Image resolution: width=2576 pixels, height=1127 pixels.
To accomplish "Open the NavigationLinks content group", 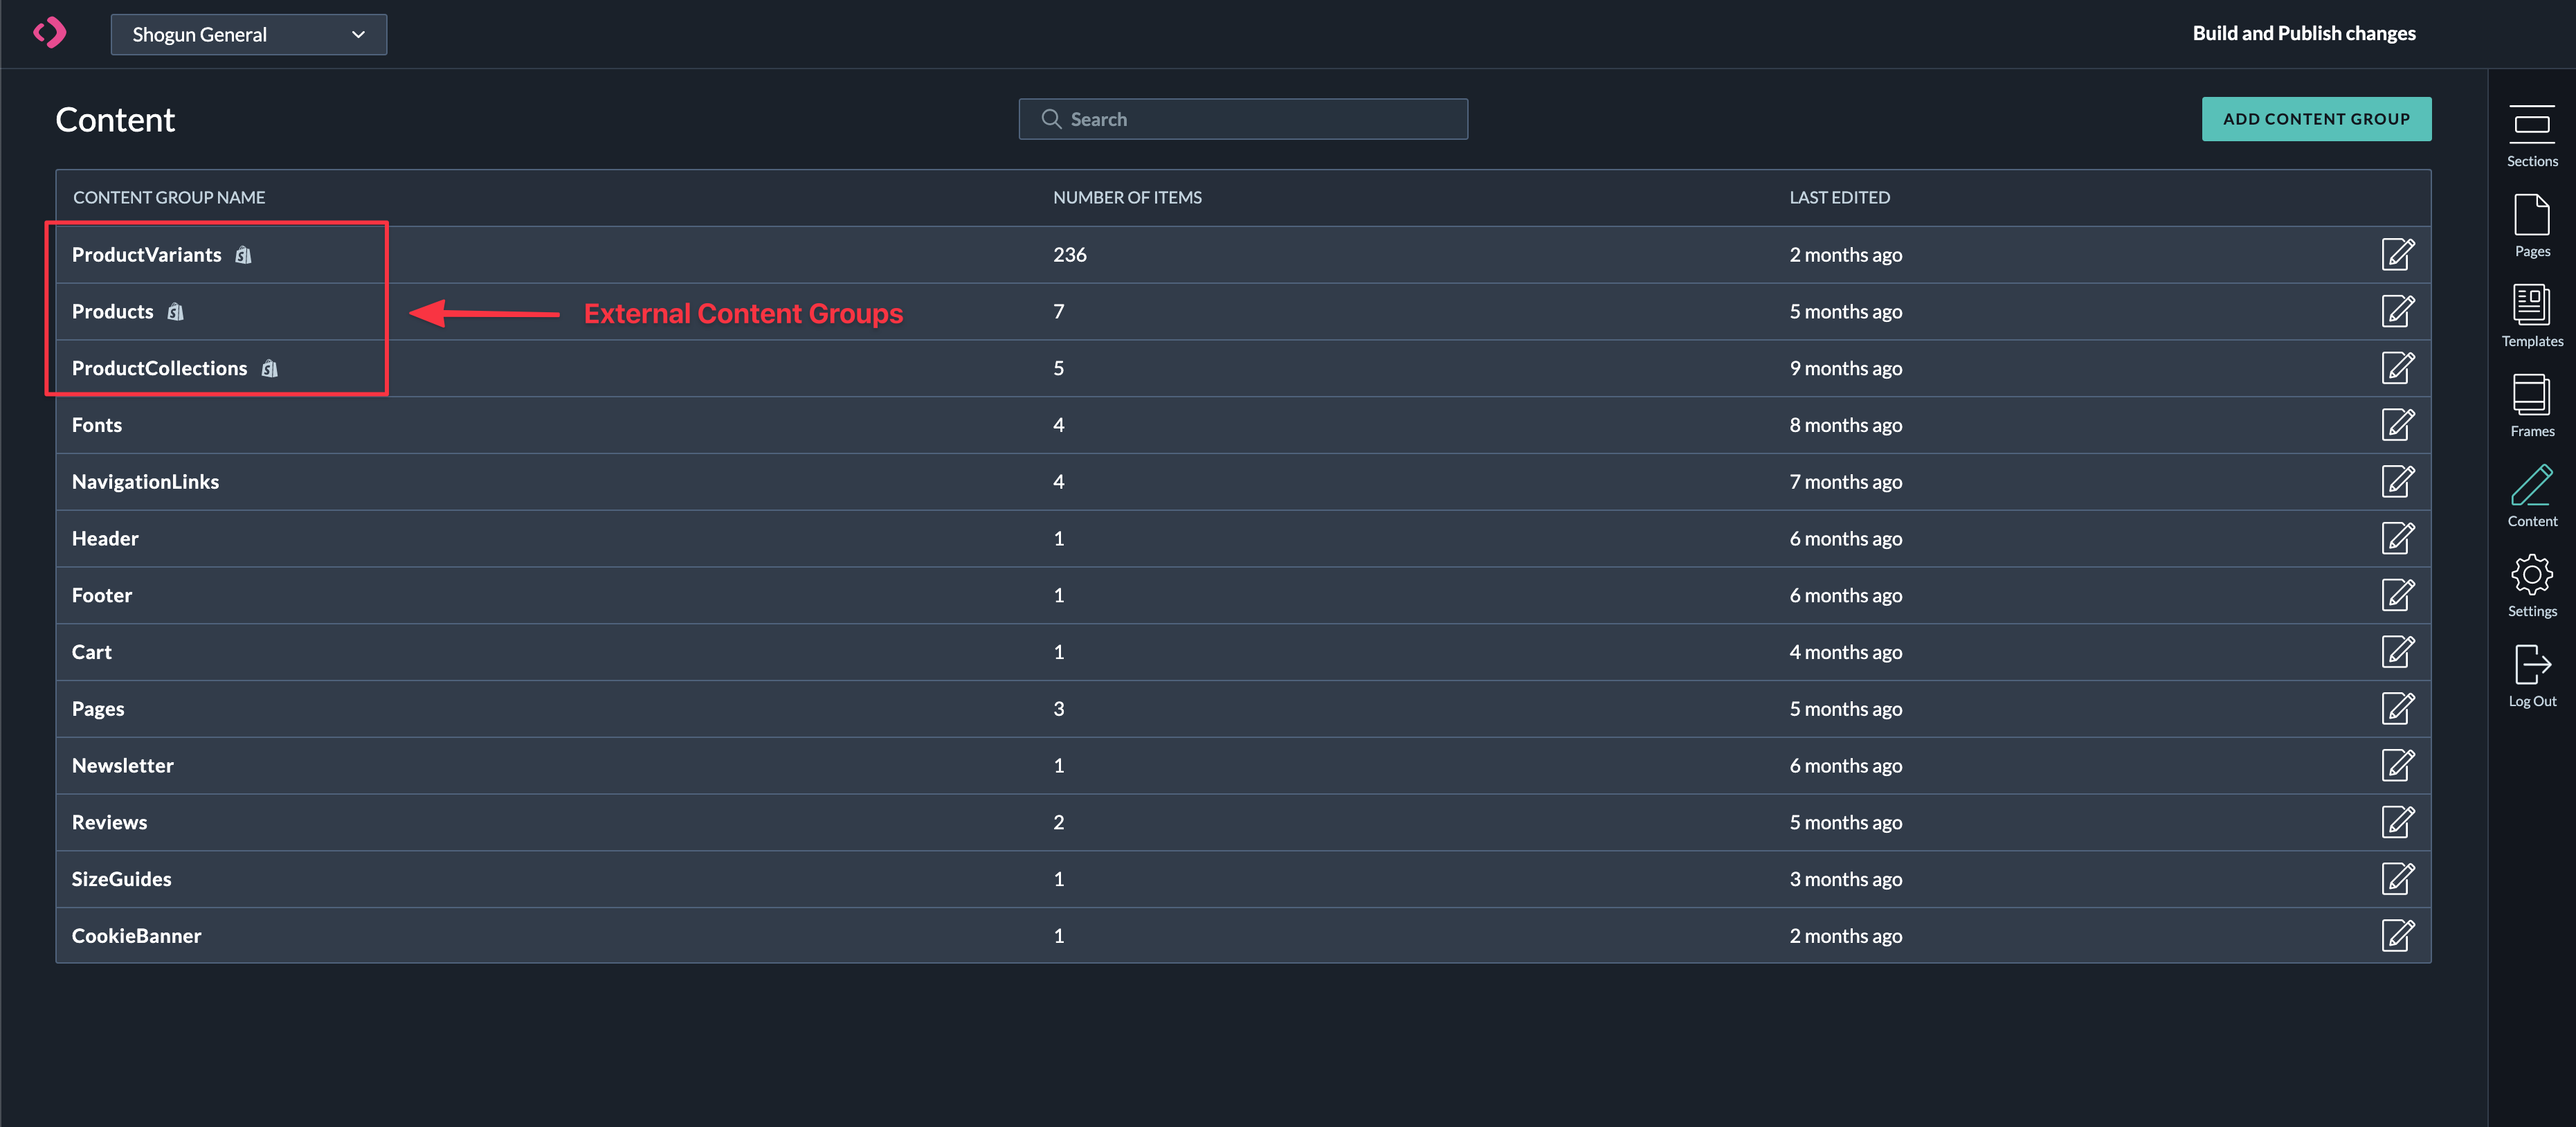I will coord(145,482).
